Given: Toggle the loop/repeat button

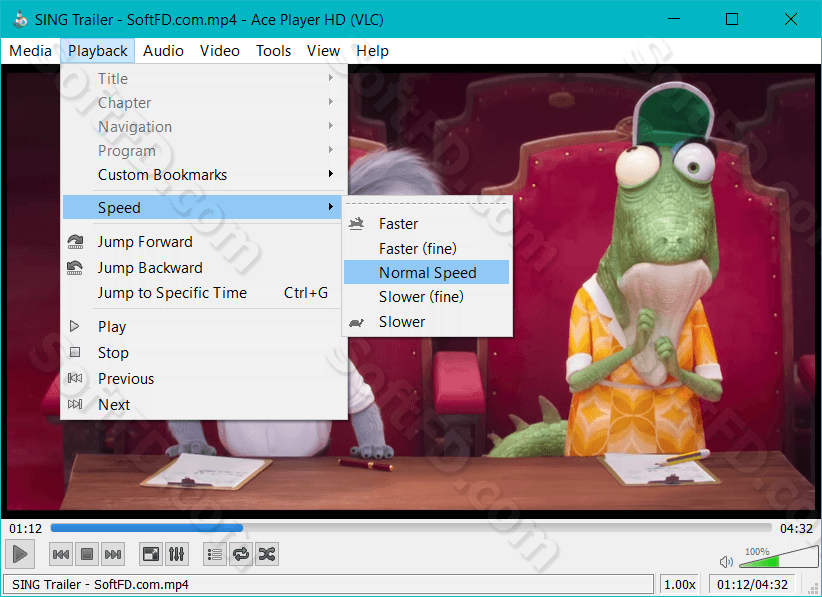Looking at the screenshot, I should pos(241,554).
